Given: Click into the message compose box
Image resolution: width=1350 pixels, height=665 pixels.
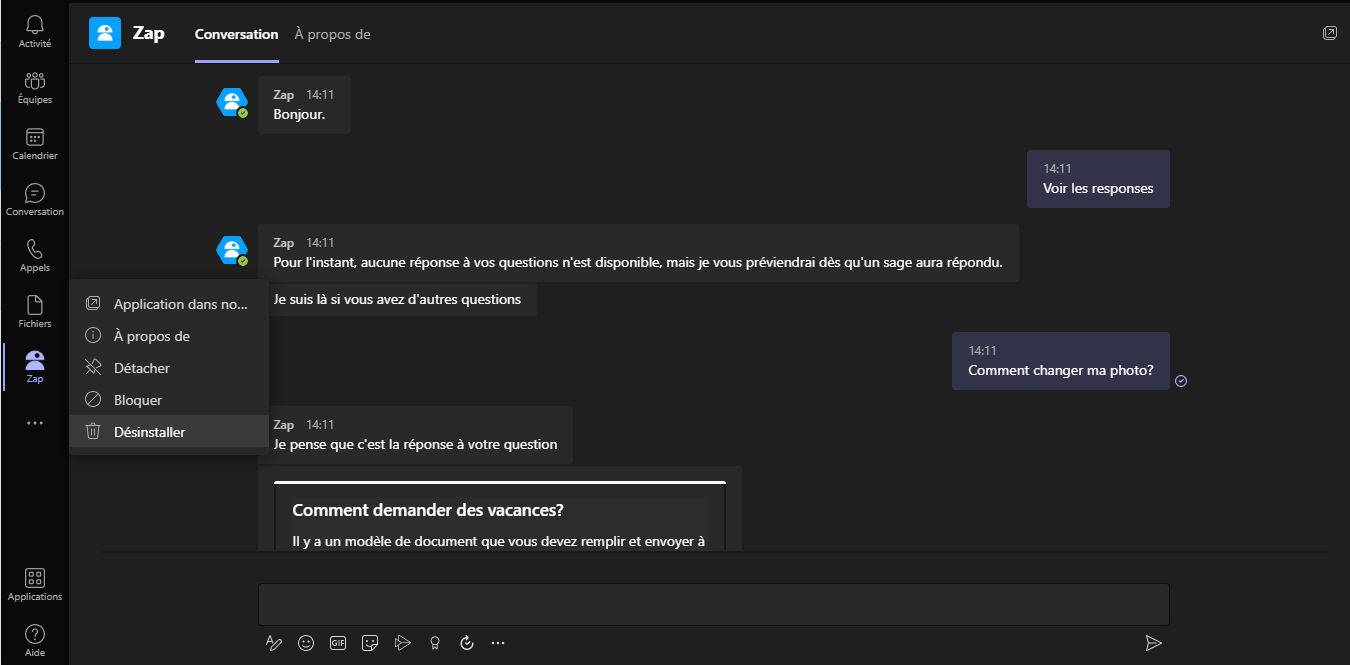Looking at the screenshot, I should click(714, 605).
